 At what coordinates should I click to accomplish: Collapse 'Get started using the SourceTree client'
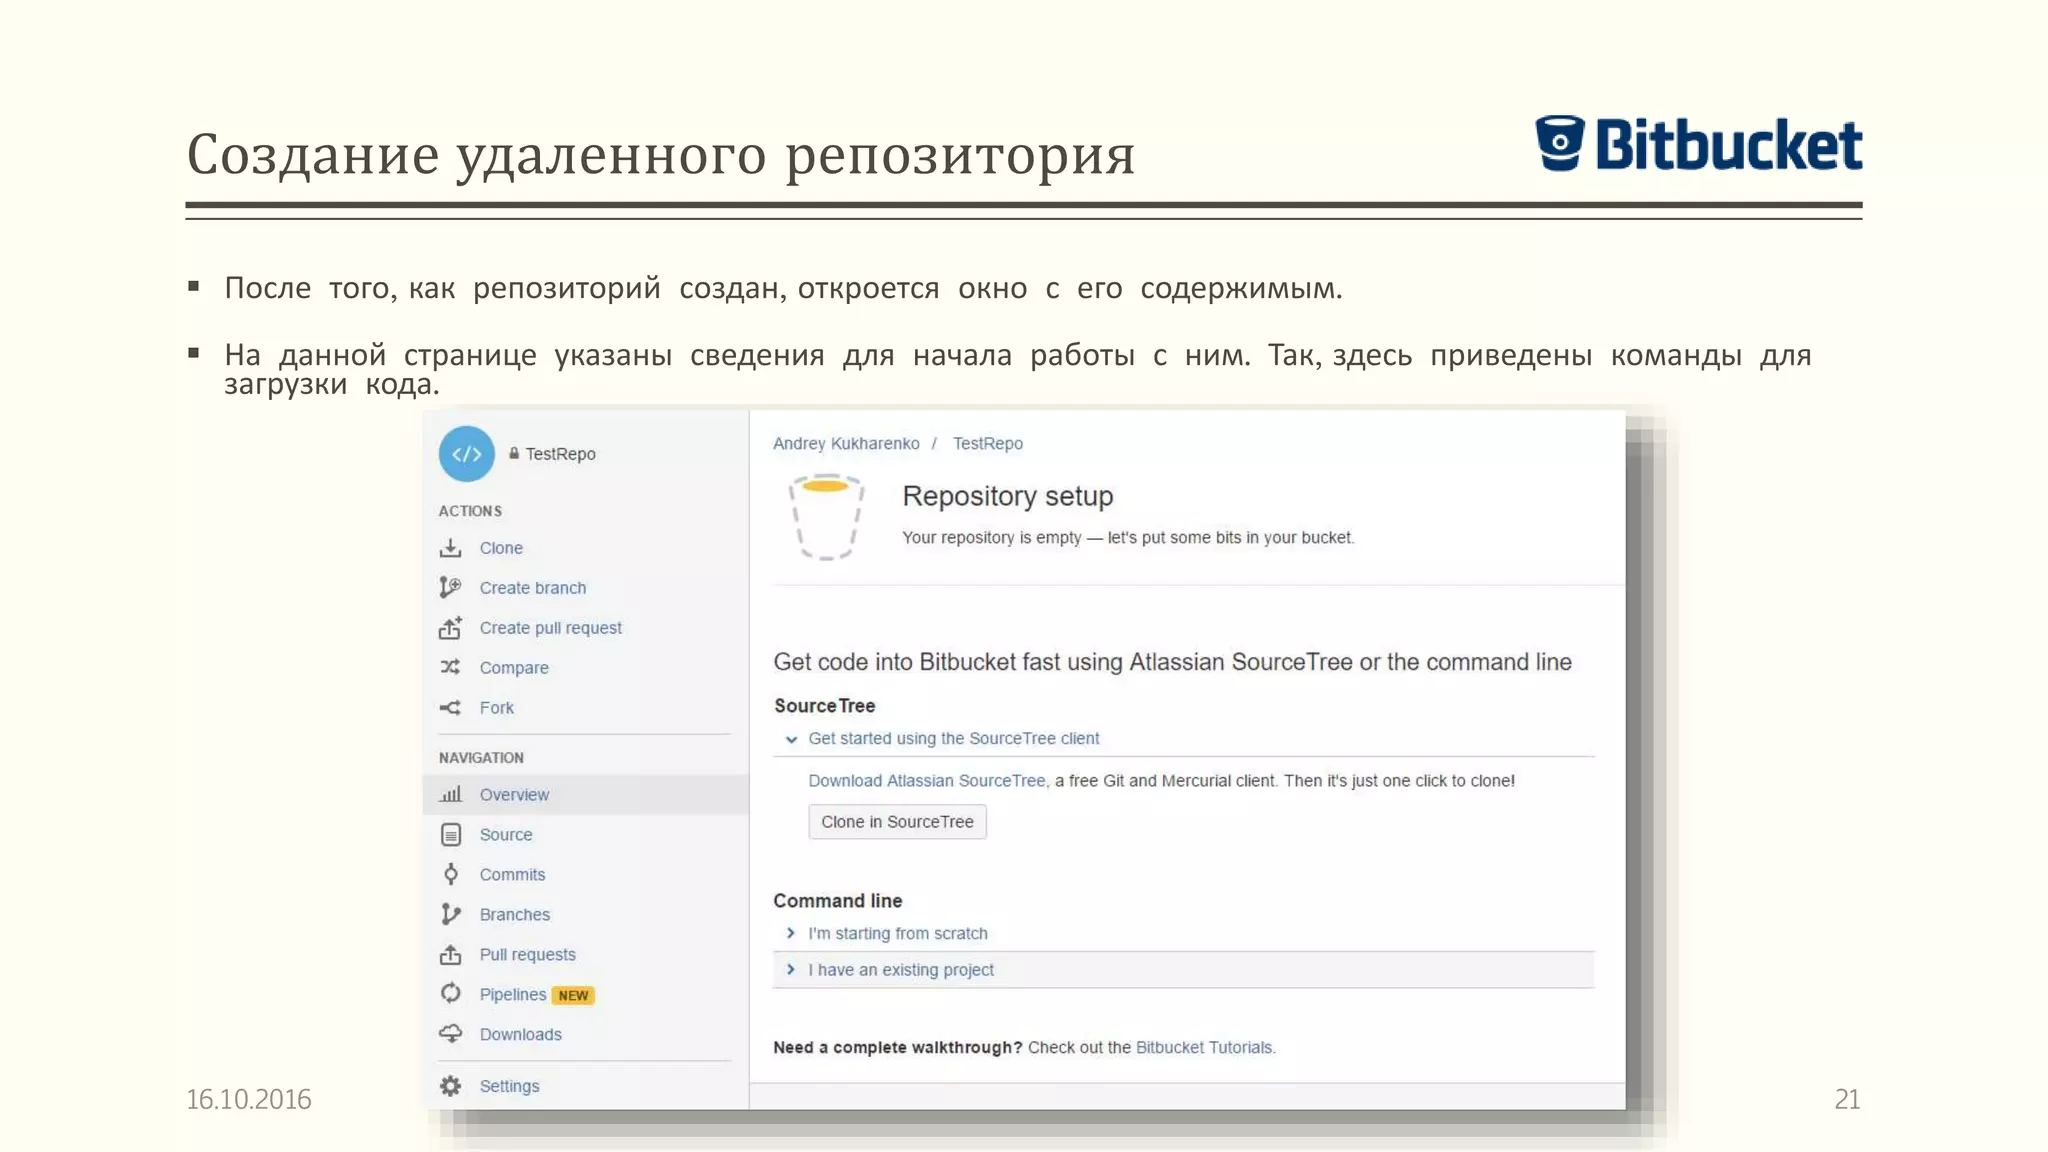tap(953, 738)
